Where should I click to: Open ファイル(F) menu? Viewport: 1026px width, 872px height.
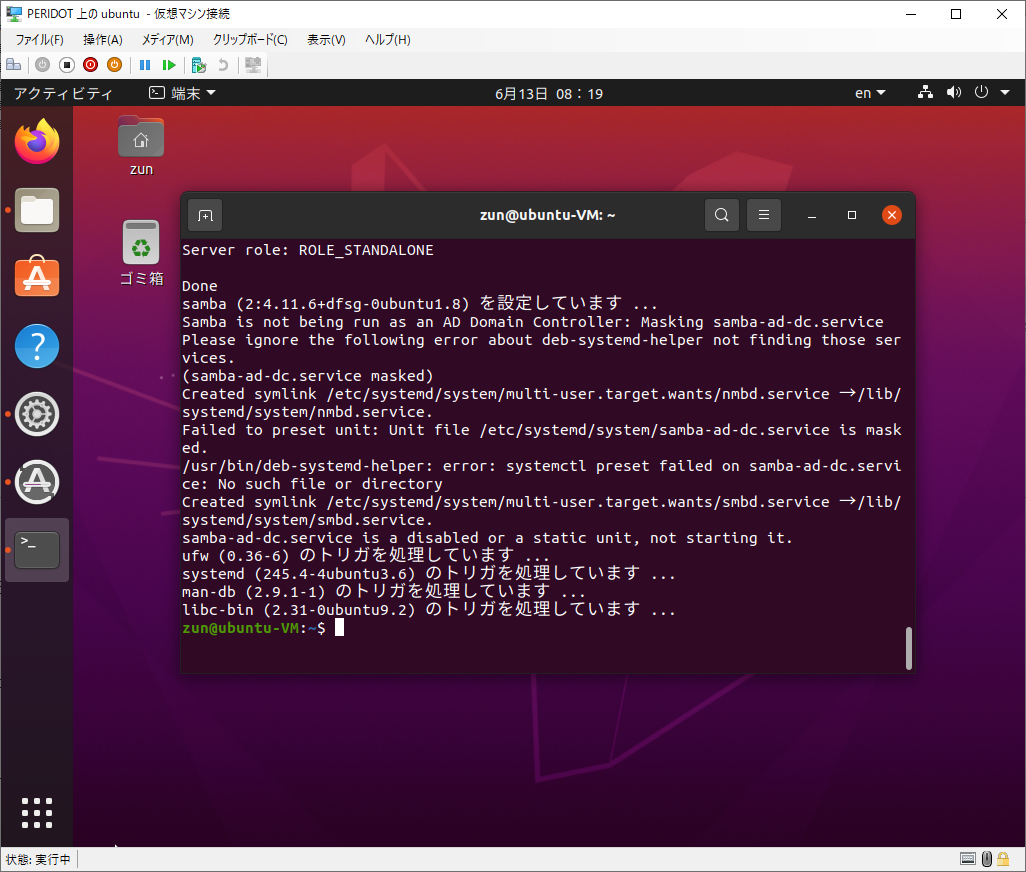[39, 40]
